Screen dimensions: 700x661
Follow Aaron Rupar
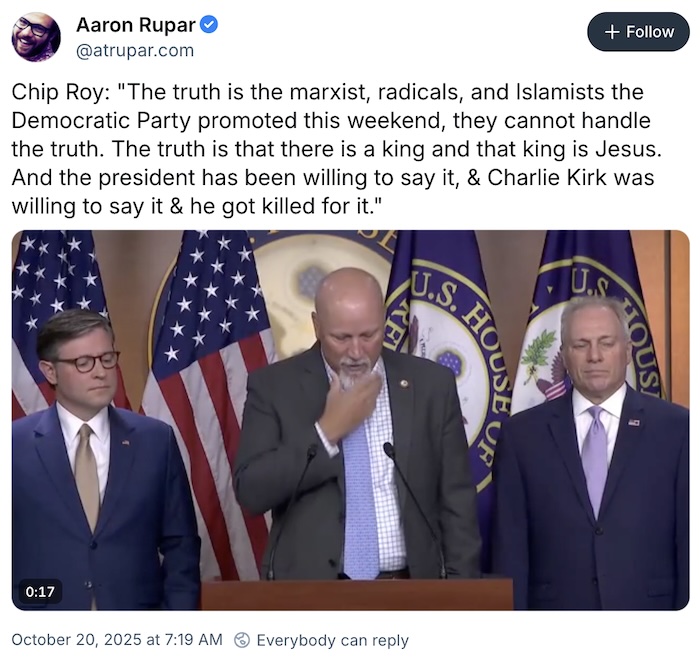click(x=638, y=32)
